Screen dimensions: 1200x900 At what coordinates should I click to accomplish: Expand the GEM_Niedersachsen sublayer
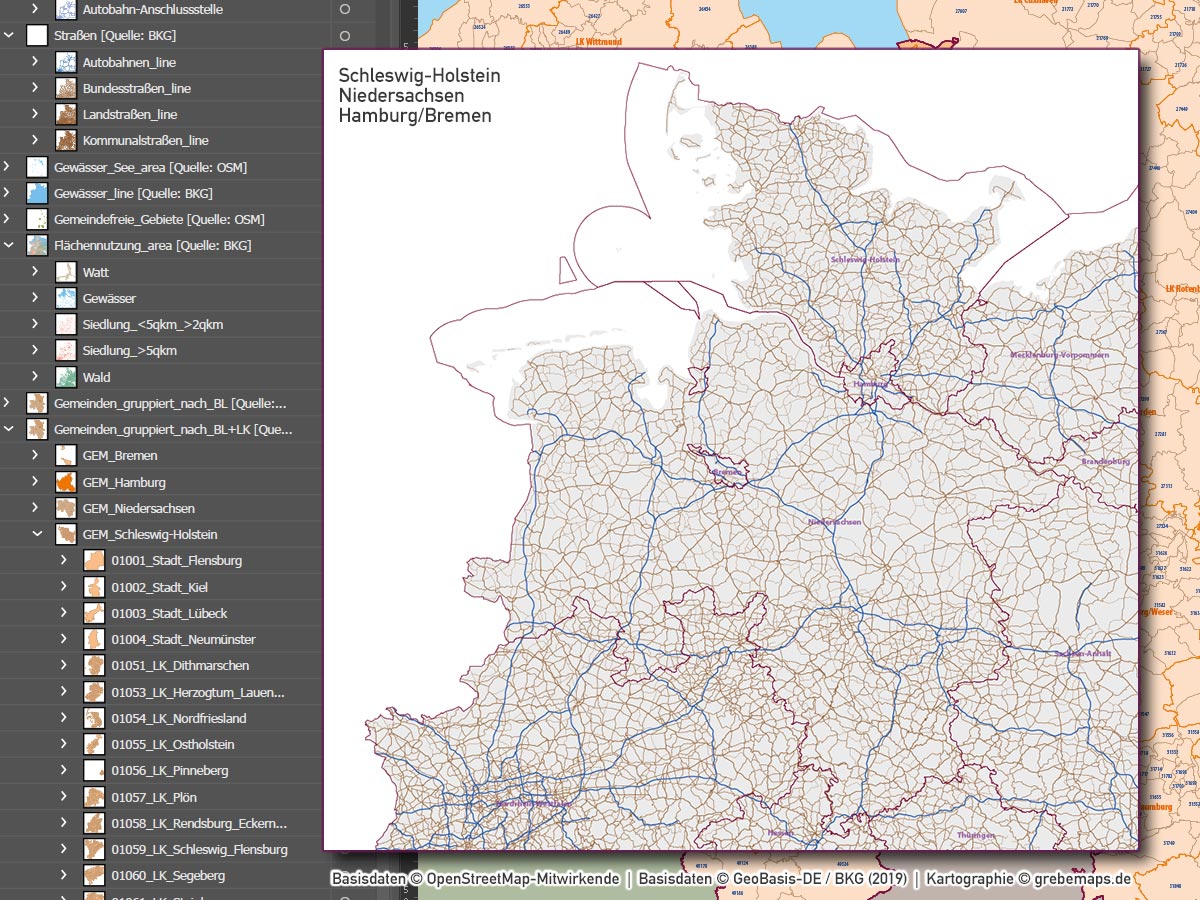[37, 509]
